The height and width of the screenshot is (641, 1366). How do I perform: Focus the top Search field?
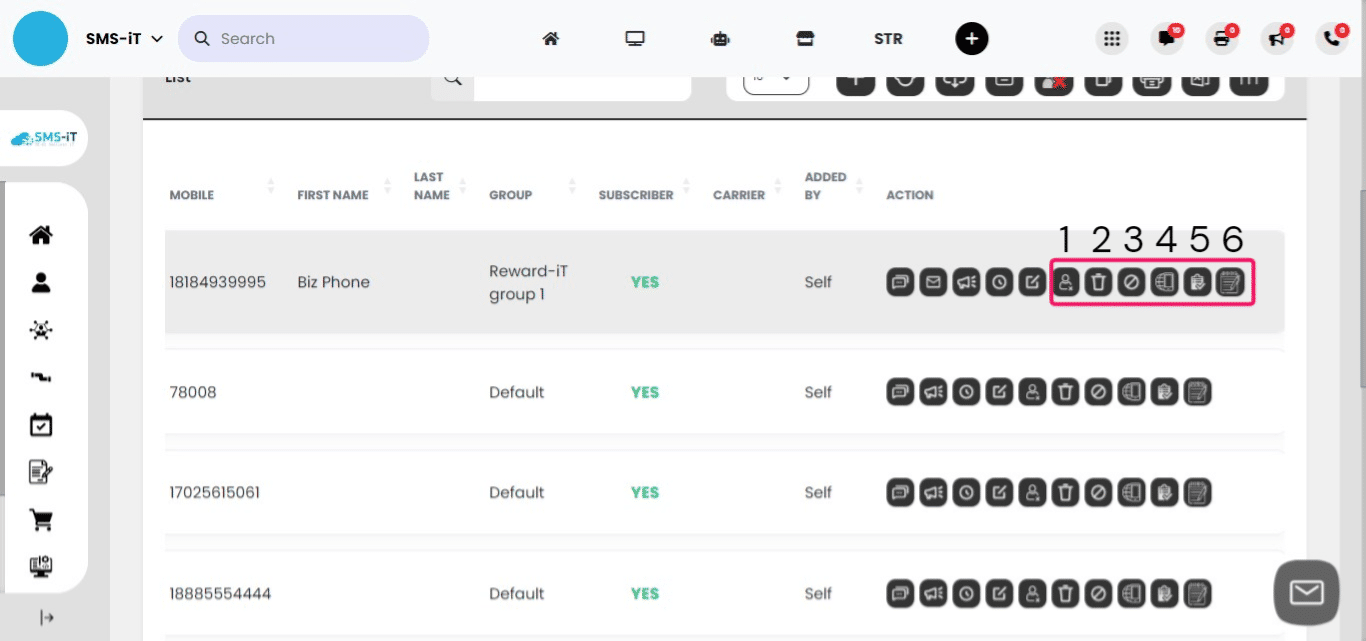pos(304,39)
